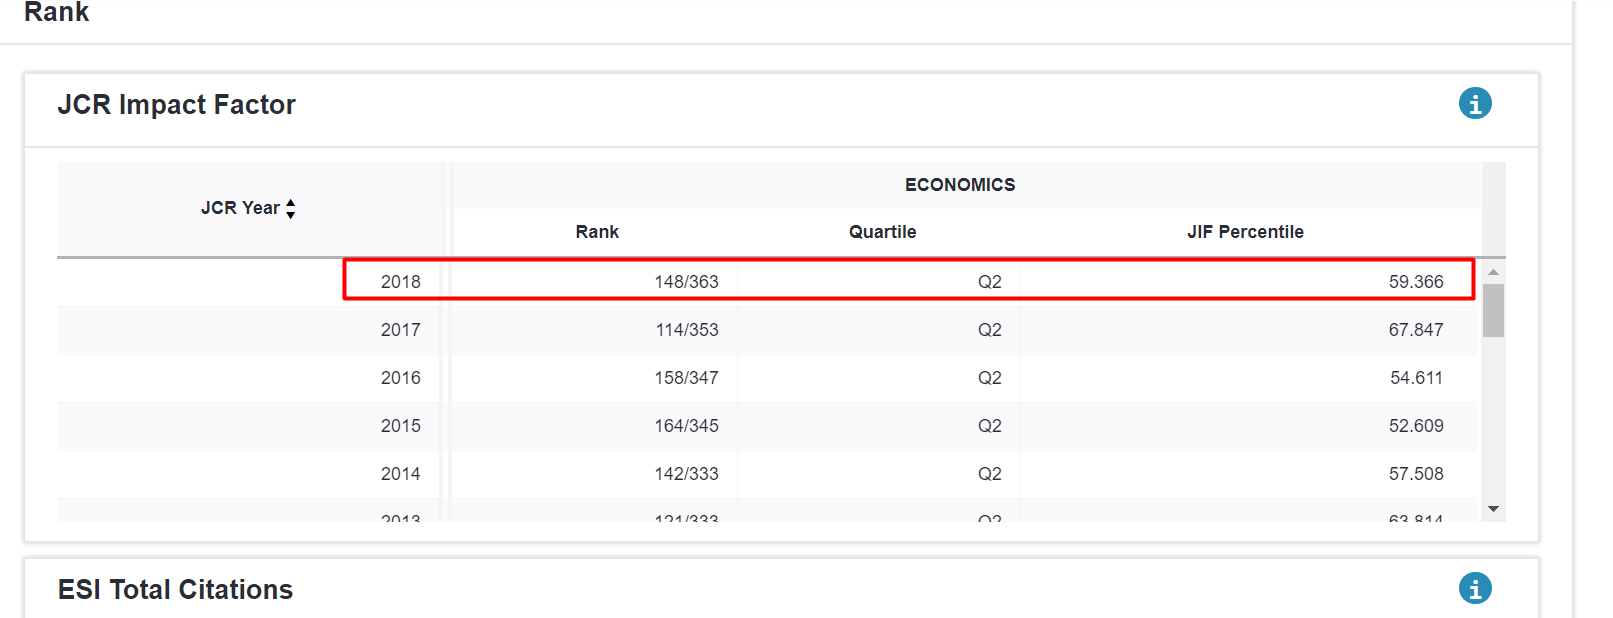This screenshot has height=618, width=1613.
Task: Sort table by JCR Year arrows
Action: point(291,208)
